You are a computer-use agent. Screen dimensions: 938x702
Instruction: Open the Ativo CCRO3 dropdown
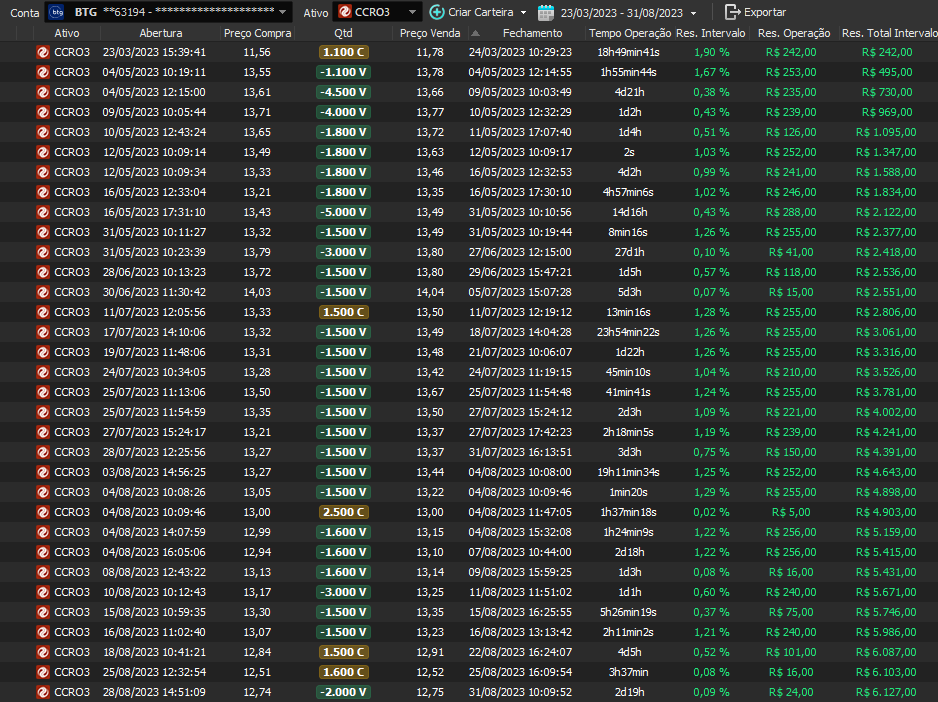pyautogui.click(x=412, y=12)
